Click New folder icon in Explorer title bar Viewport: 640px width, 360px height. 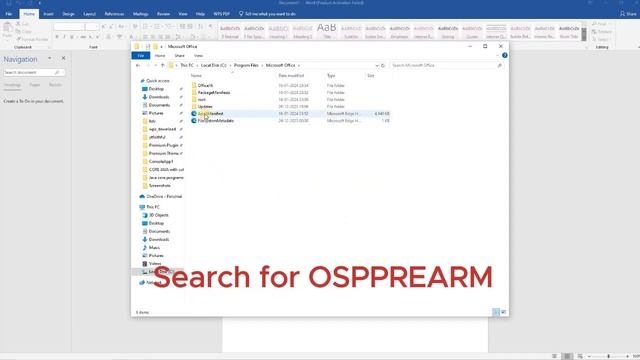pyautogui.click(x=155, y=47)
